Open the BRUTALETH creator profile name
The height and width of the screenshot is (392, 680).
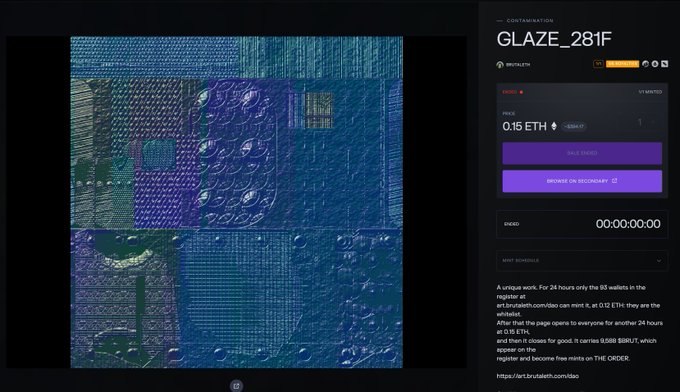point(518,65)
